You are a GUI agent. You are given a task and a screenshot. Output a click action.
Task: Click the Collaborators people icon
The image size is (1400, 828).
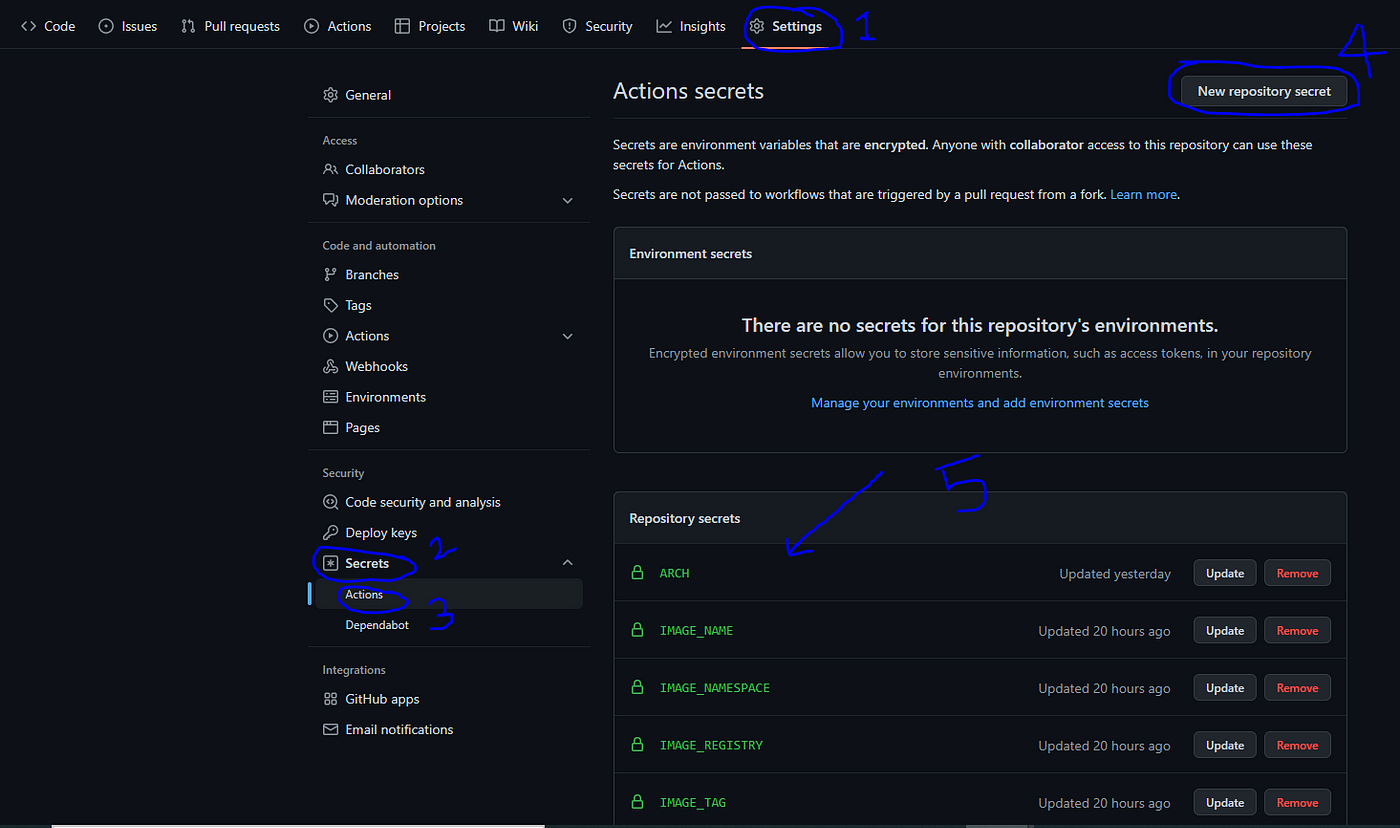(330, 169)
